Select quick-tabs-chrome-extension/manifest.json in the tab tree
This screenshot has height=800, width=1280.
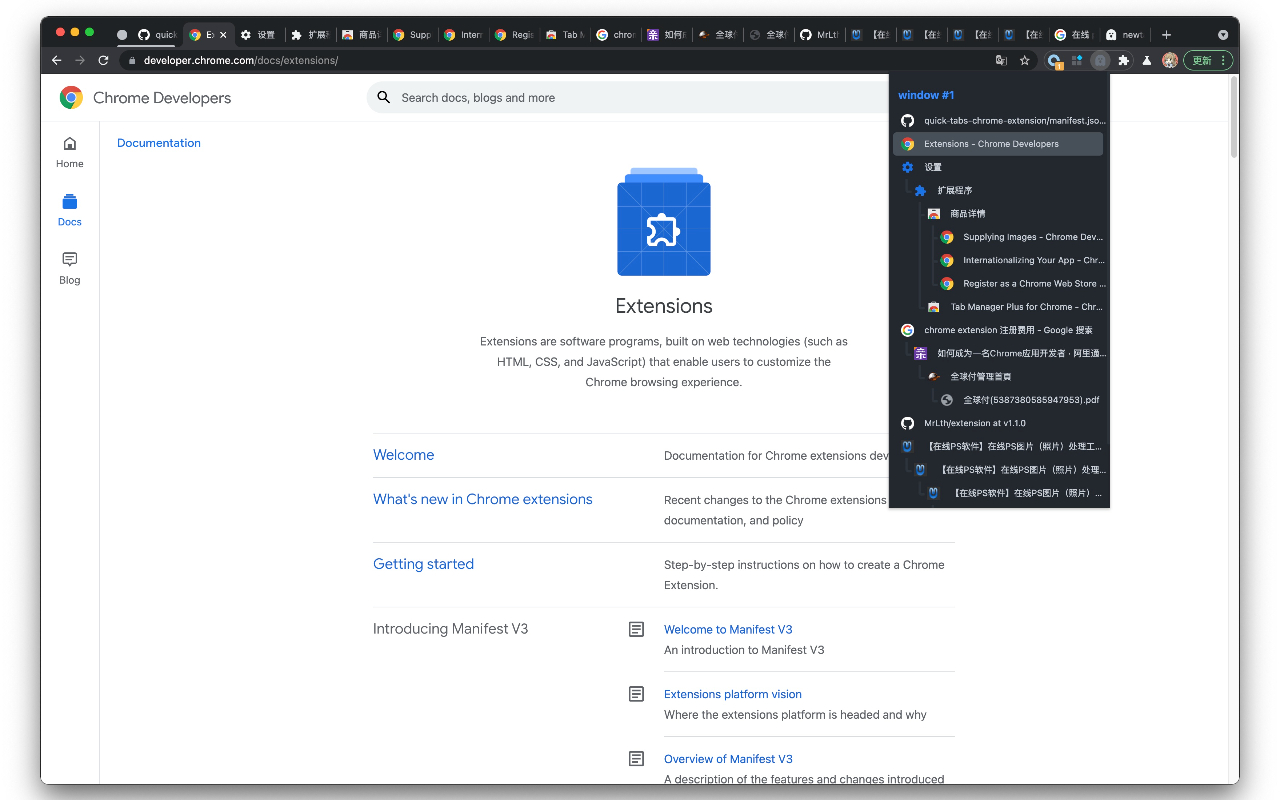click(998, 120)
